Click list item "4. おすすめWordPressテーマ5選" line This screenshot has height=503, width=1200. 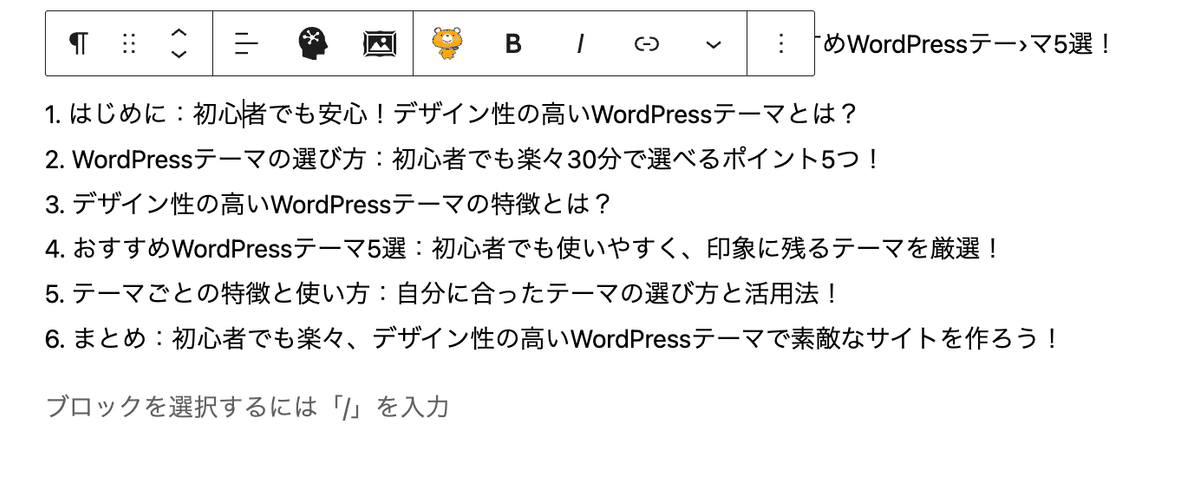[524, 249]
